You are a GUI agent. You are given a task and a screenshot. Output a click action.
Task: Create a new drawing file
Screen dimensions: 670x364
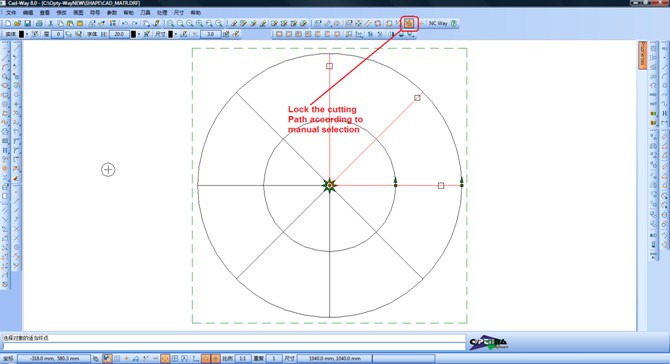[8, 23]
